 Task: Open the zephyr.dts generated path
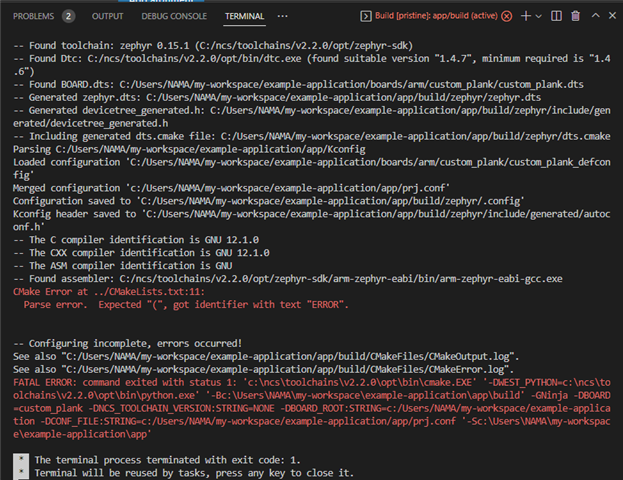click(343, 97)
